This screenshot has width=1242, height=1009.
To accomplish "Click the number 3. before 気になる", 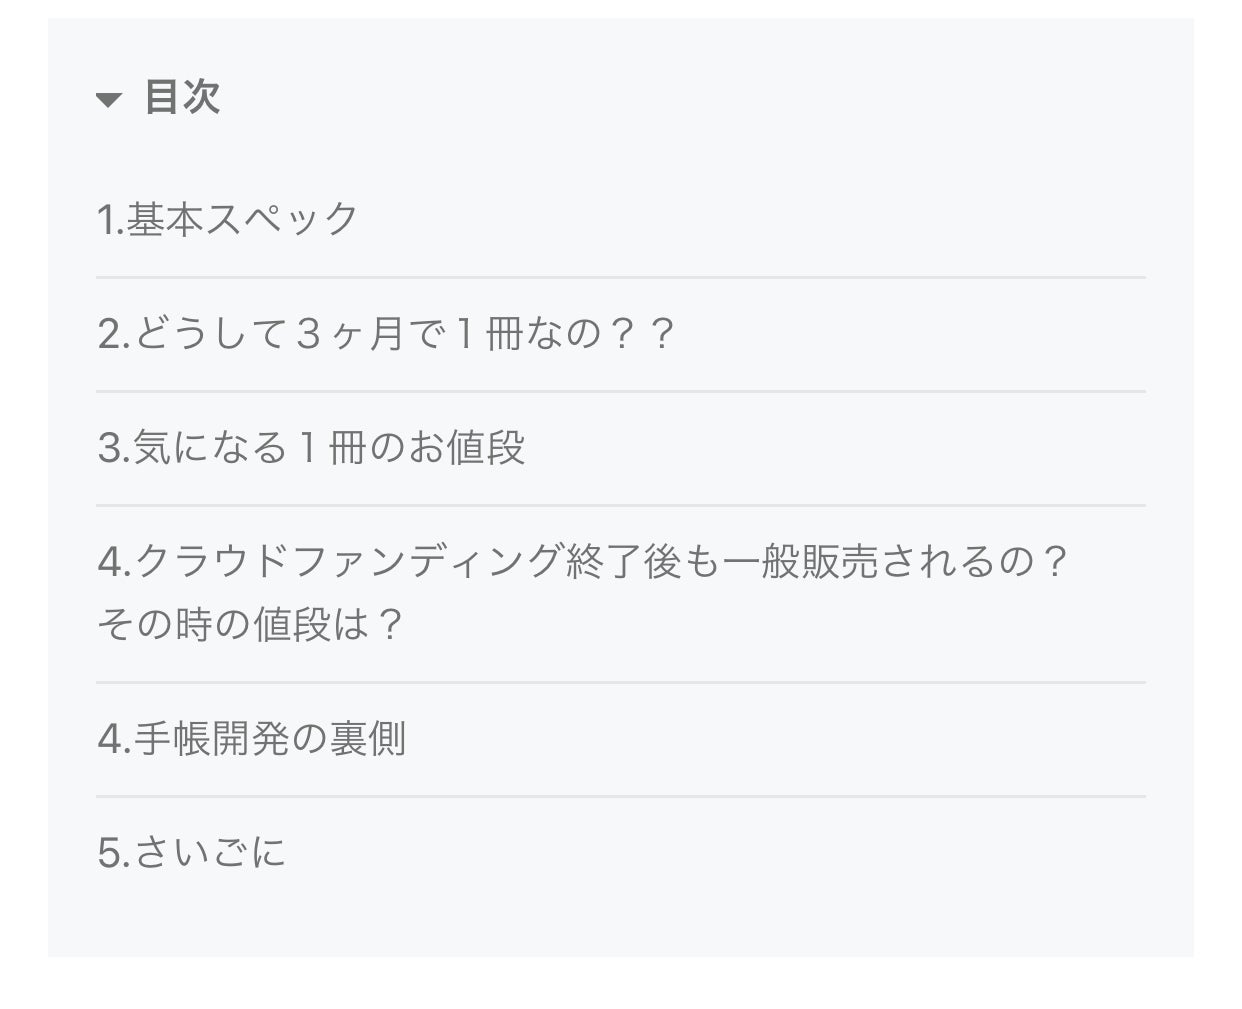I will [113, 448].
